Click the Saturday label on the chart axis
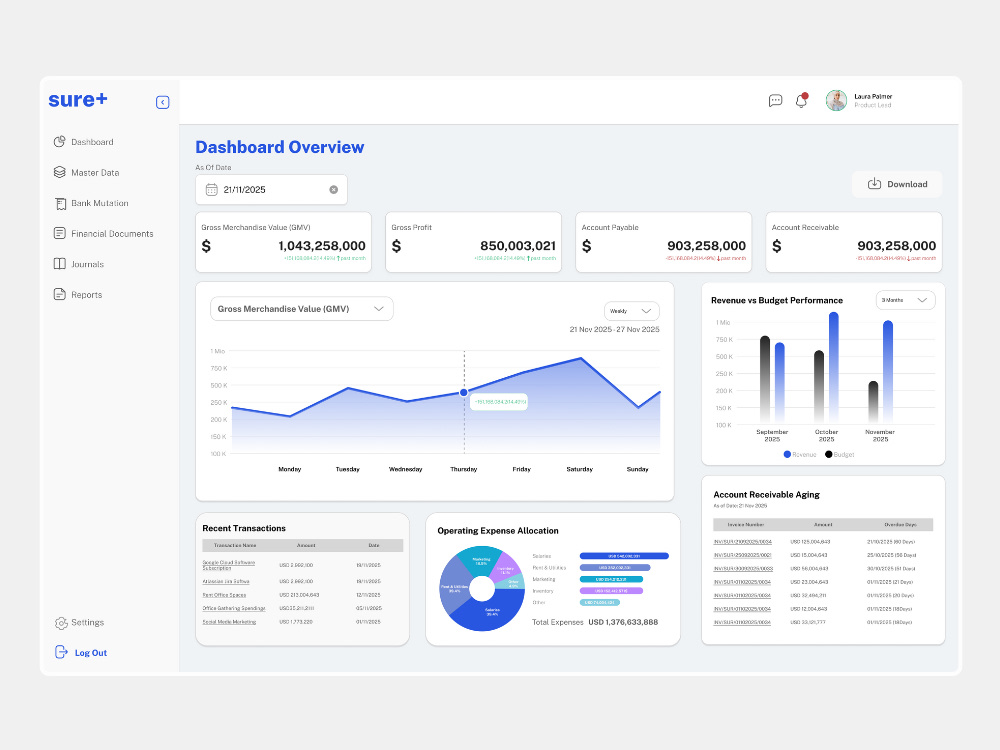 [579, 469]
